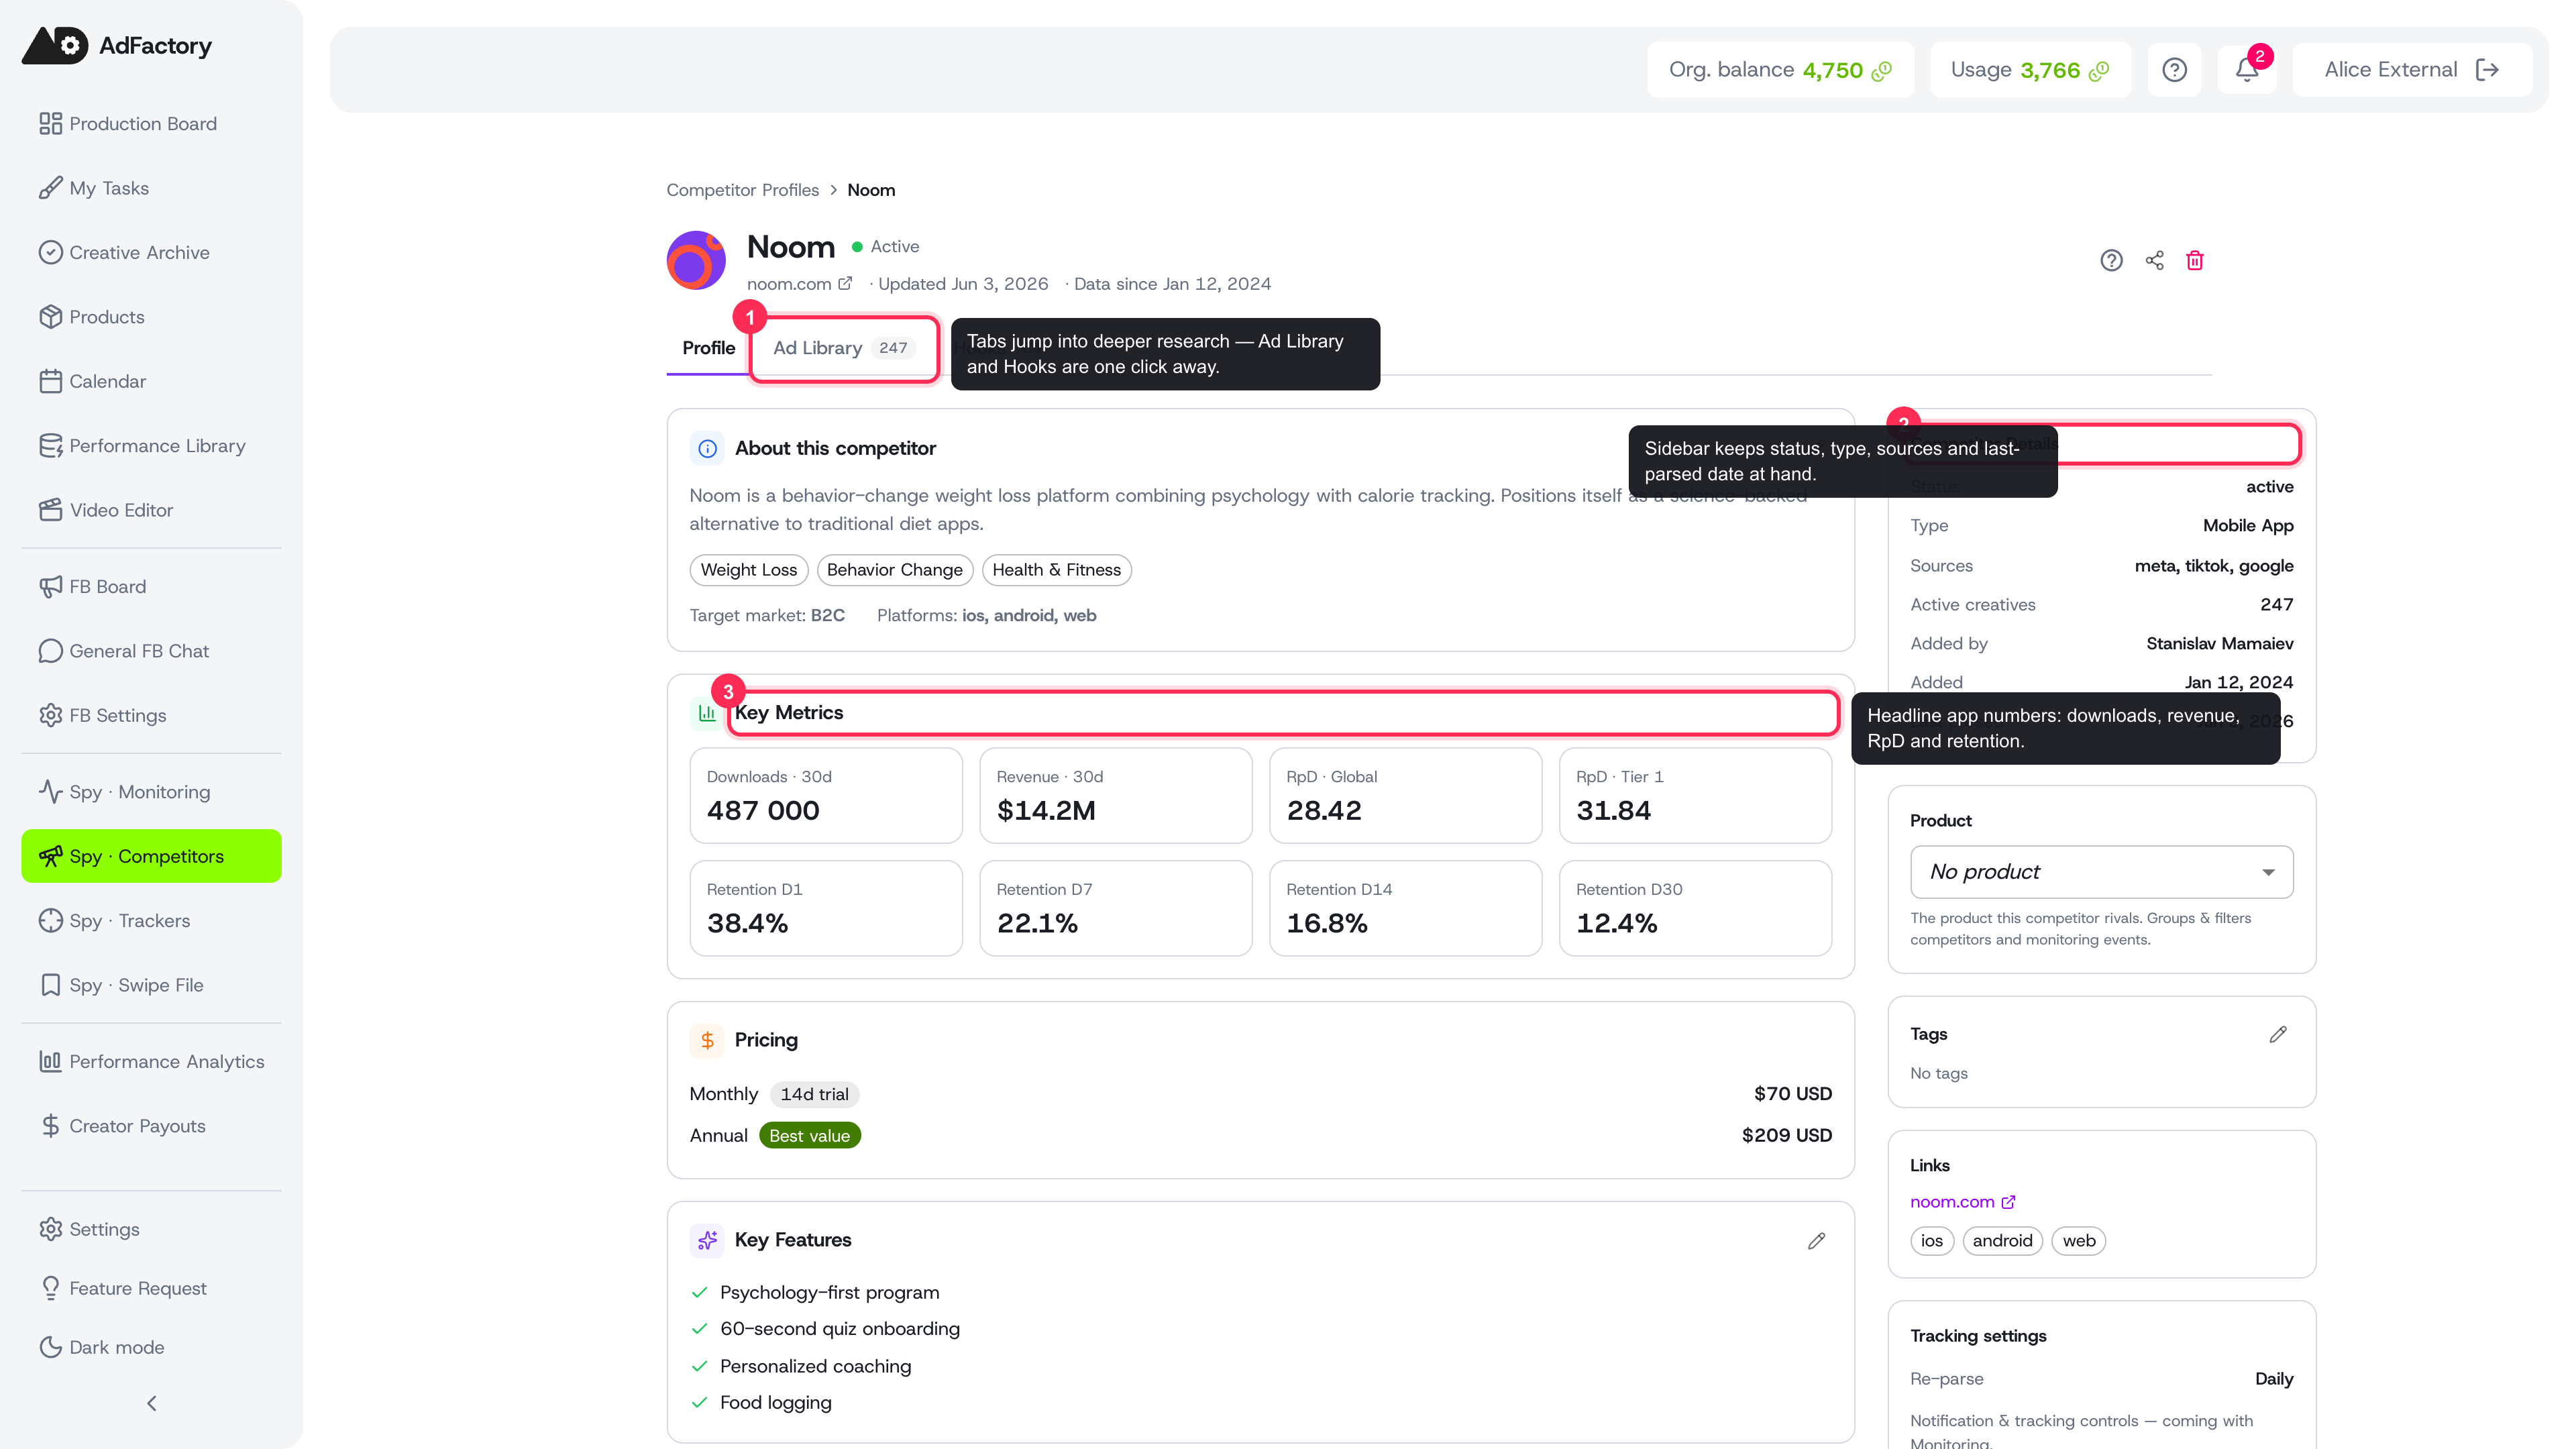Select the Profile tab

708,348
